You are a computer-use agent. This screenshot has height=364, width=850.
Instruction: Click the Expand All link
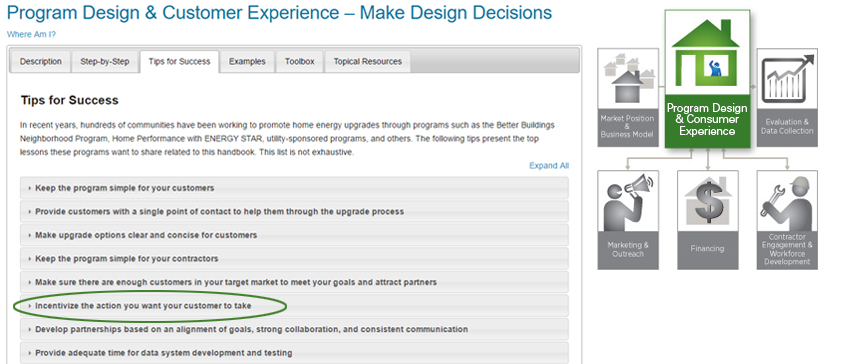click(549, 165)
